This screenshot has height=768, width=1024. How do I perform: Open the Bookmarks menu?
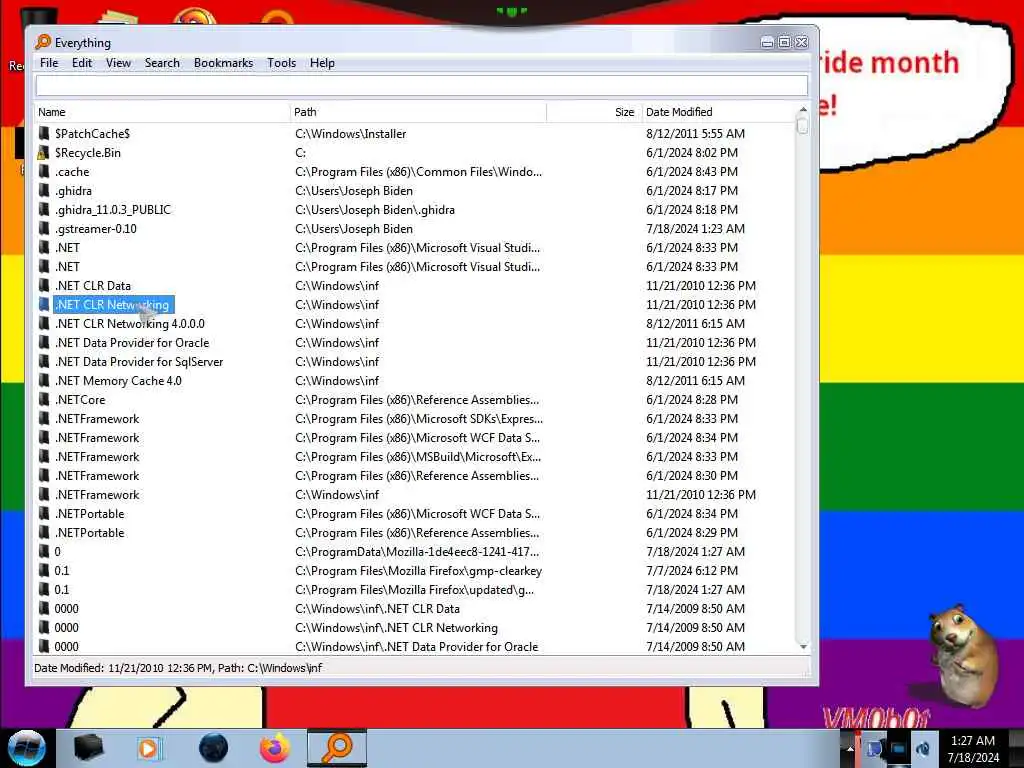[x=223, y=63]
